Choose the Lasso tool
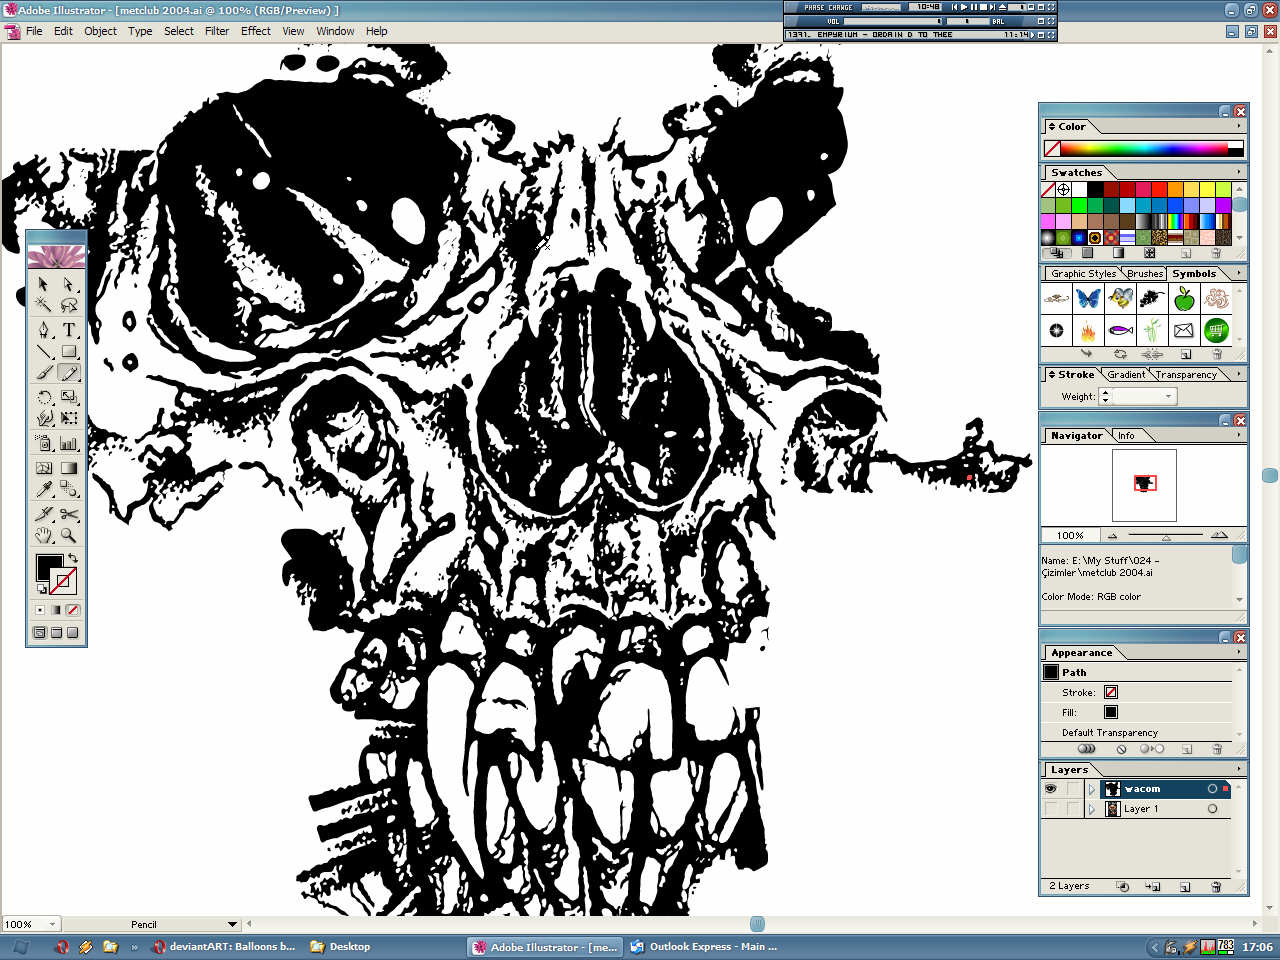1280x960 pixels. click(69, 305)
